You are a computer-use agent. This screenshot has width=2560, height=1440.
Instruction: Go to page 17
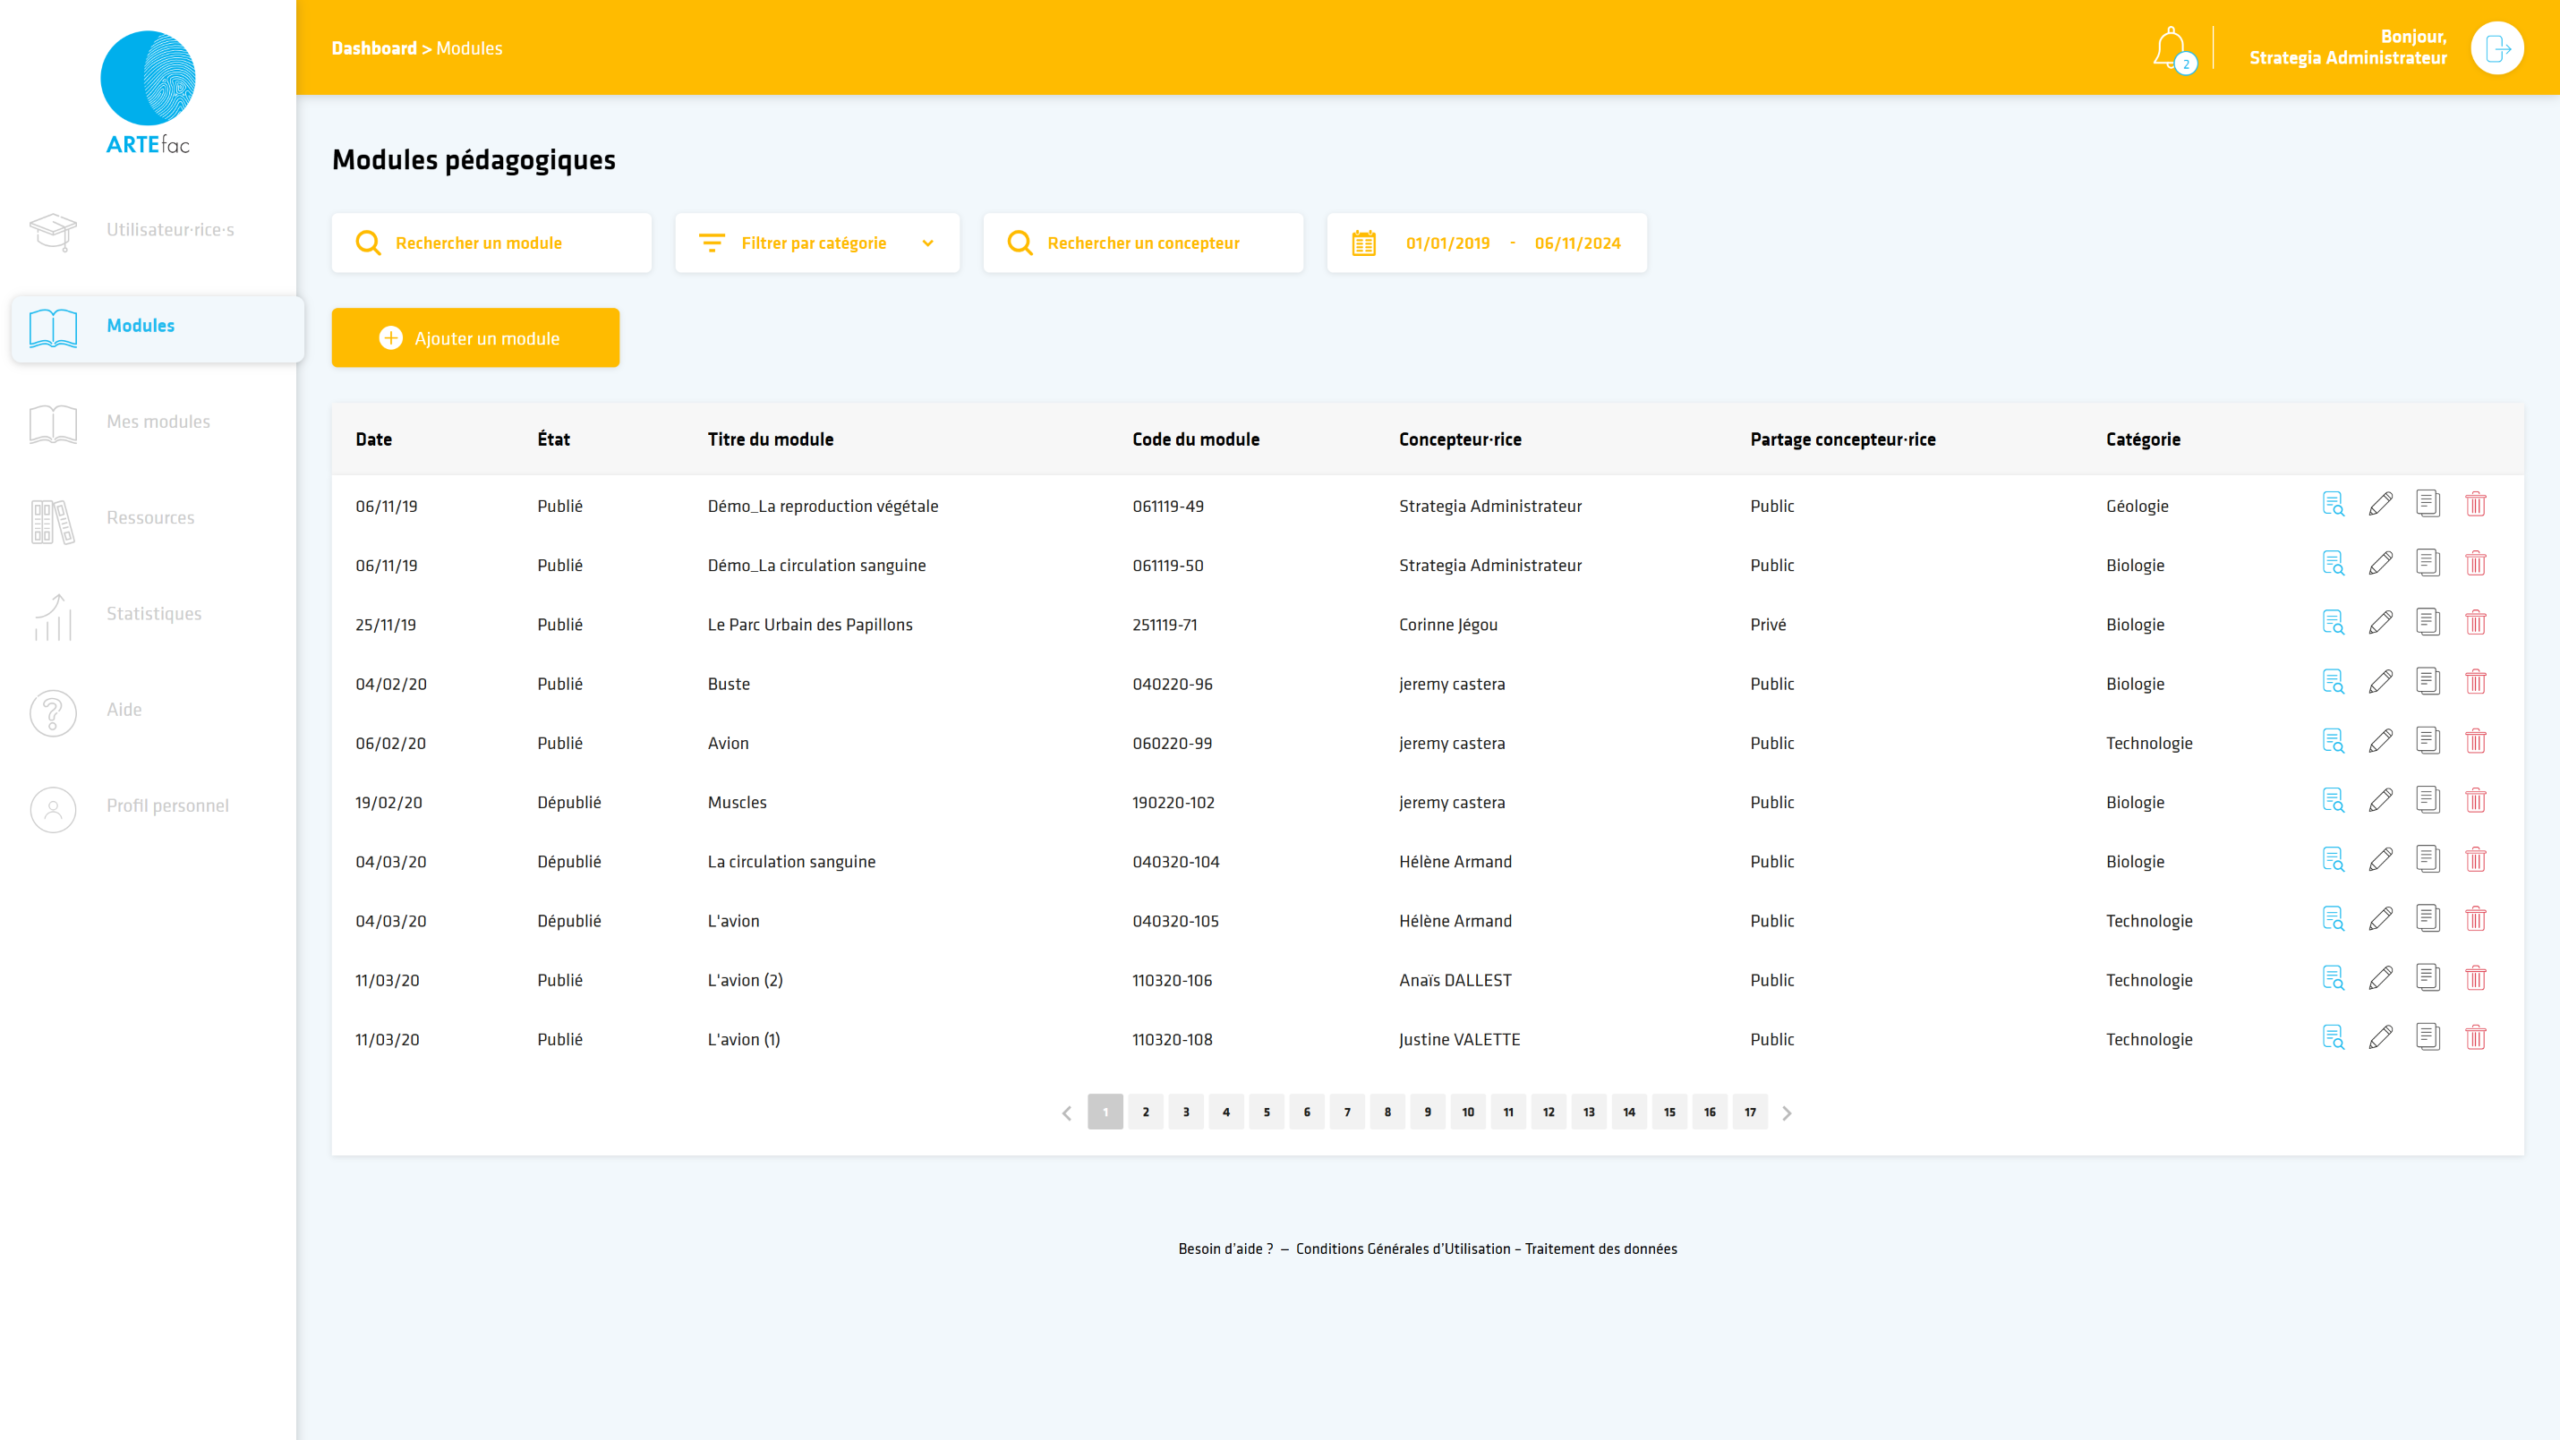click(1750, 1112)
